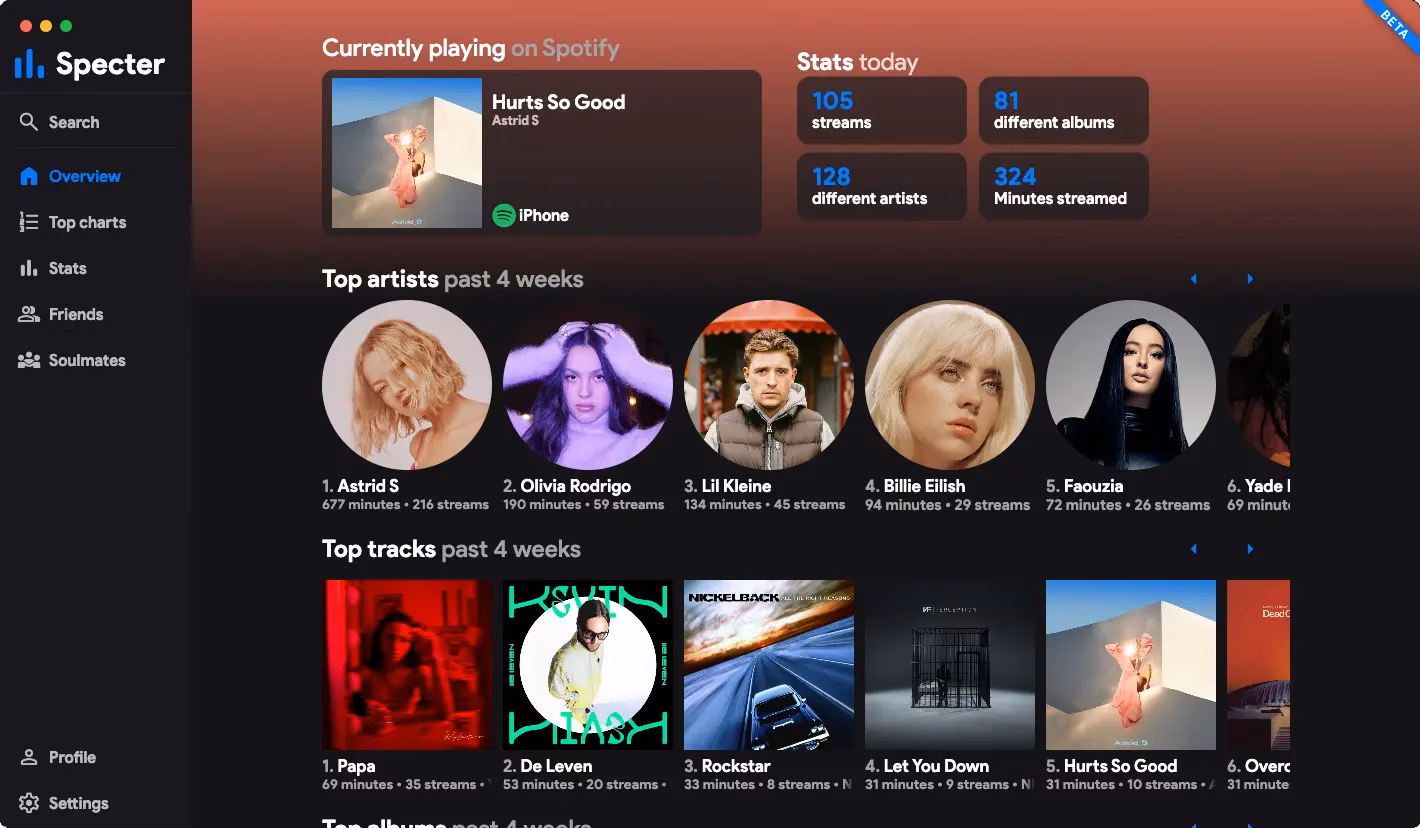1420x828 pixels.
Task: Show the previous page of Top artists
Action: [x=1194, y=279]
